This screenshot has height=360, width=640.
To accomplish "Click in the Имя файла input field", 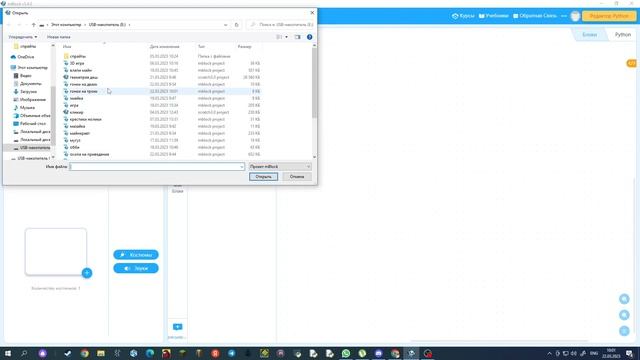I will click(x=157, y=167).
